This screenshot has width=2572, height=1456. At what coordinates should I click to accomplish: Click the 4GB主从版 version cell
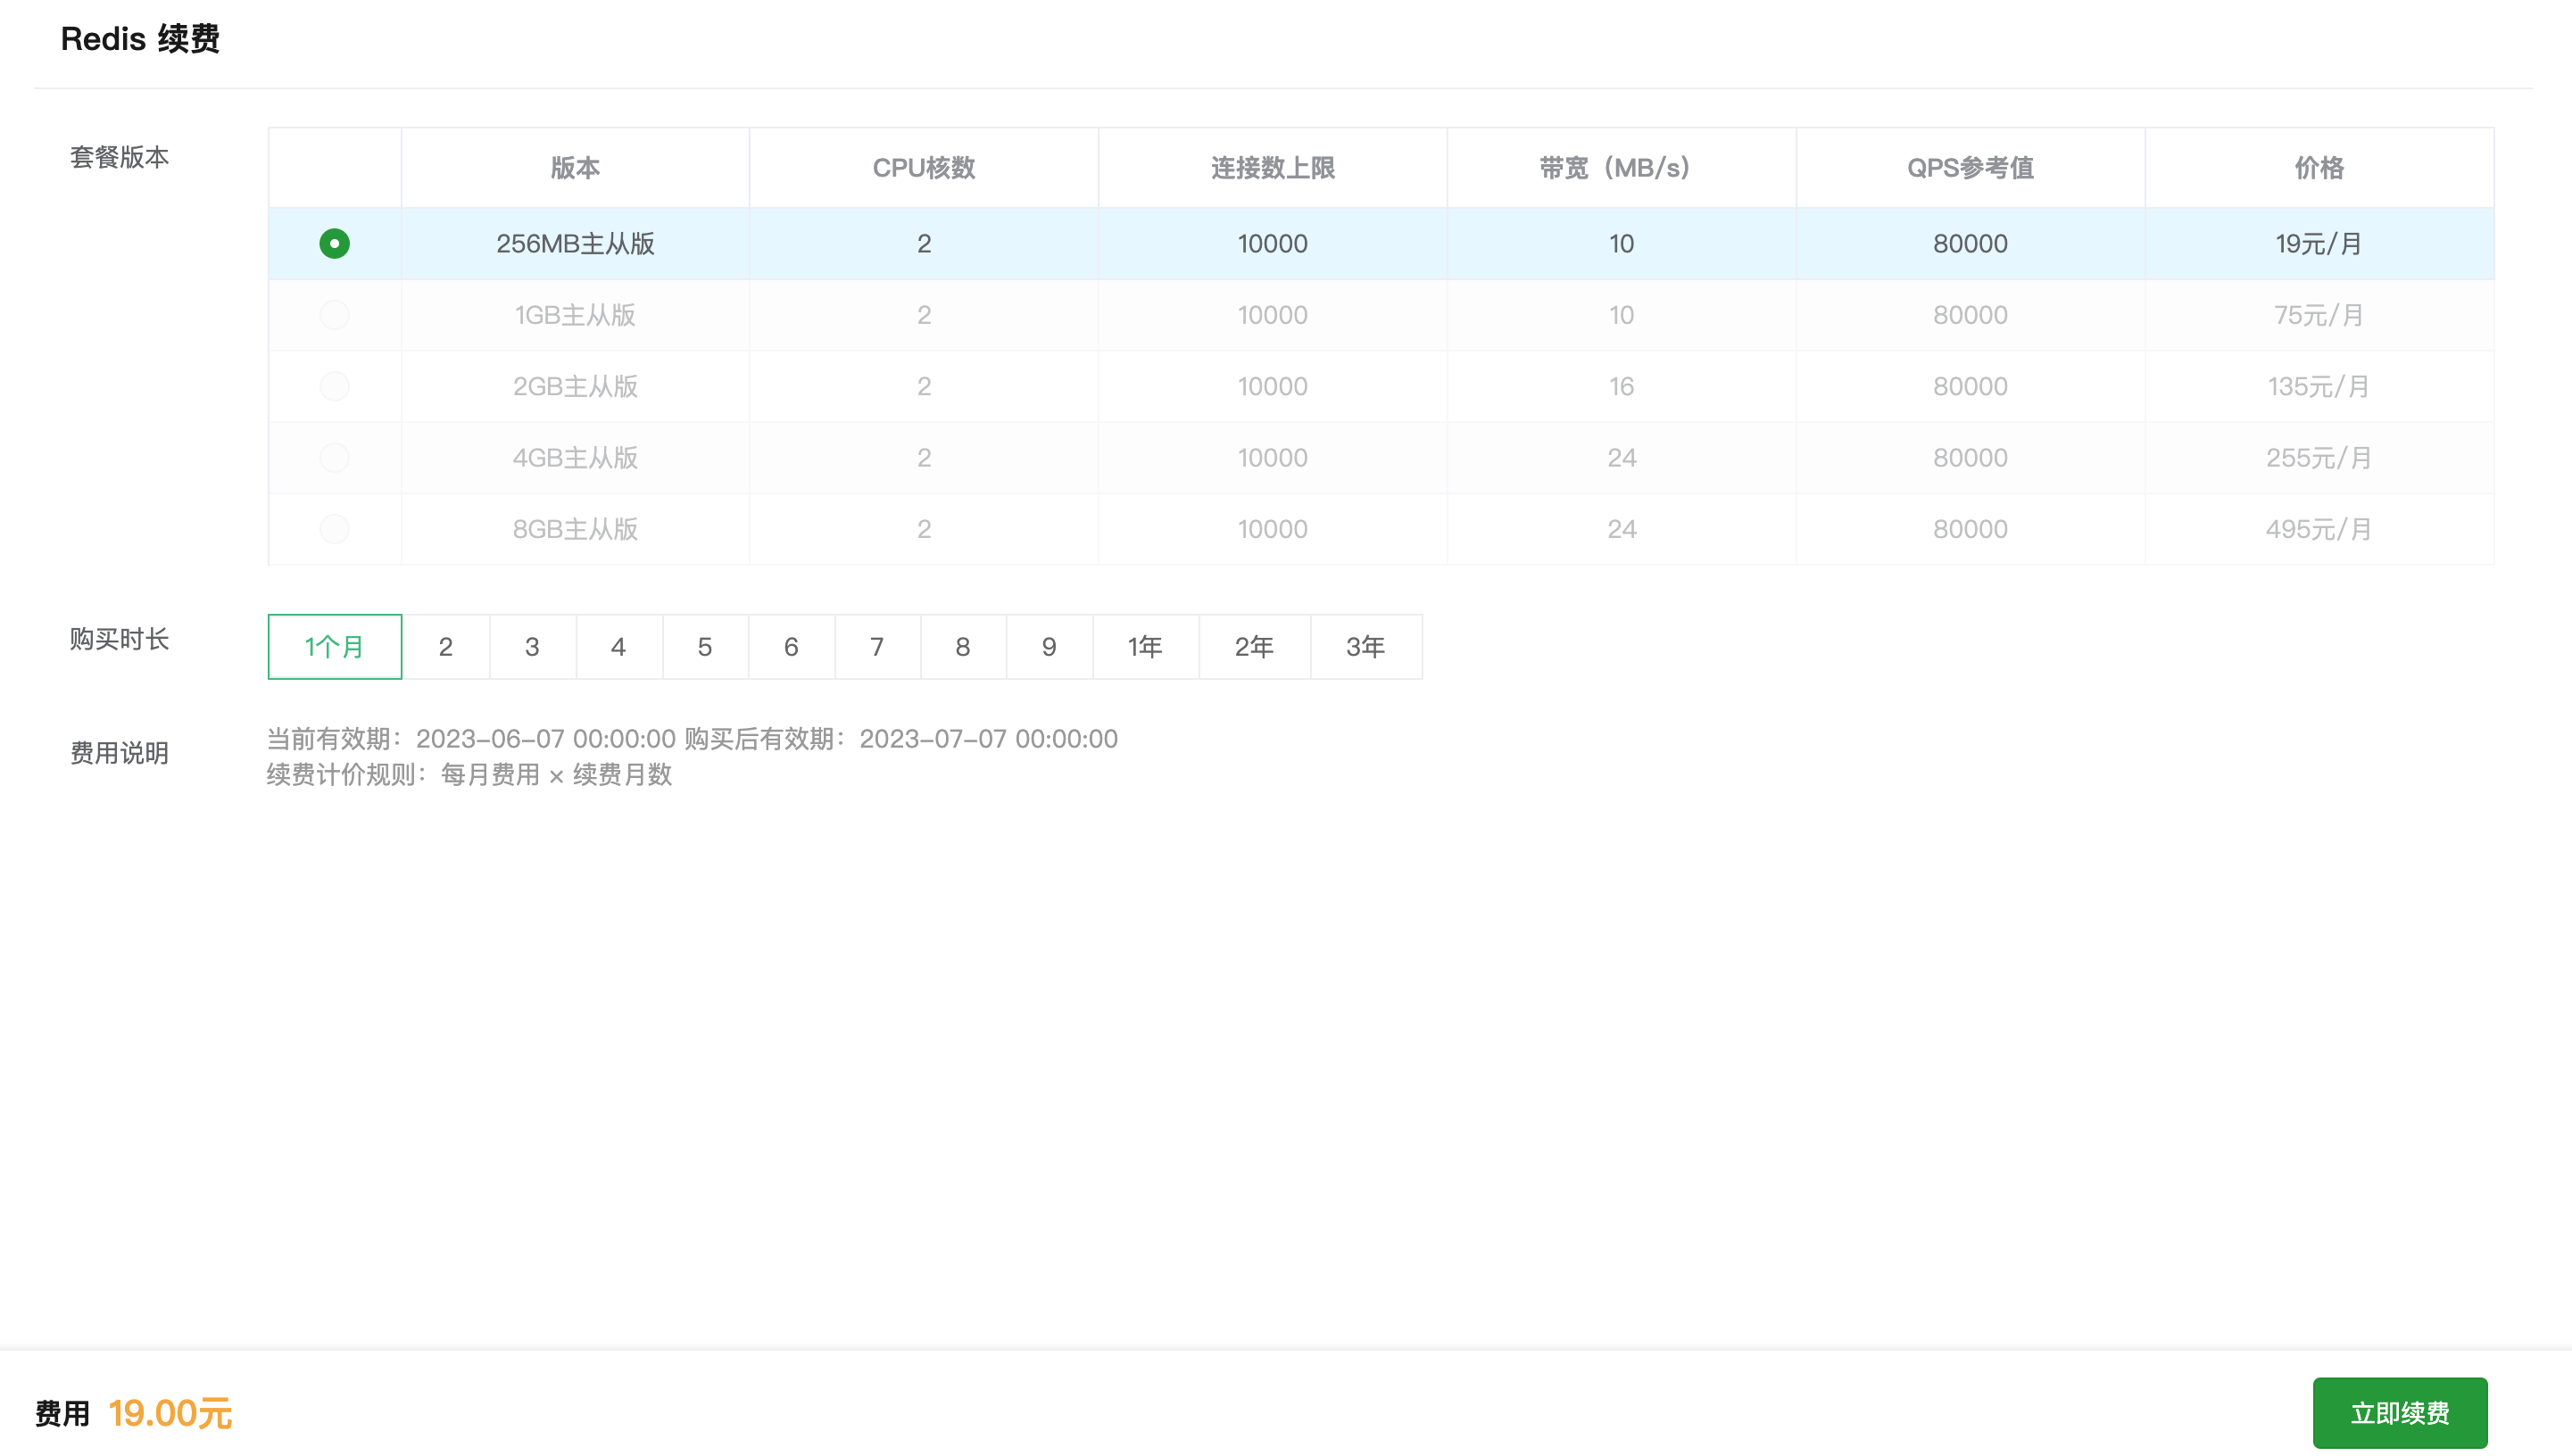pos(576,458)
